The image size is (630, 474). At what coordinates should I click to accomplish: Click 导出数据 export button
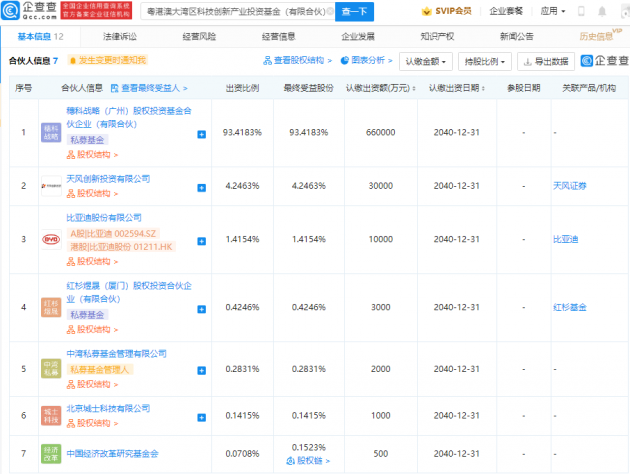[x=546, y=61]
